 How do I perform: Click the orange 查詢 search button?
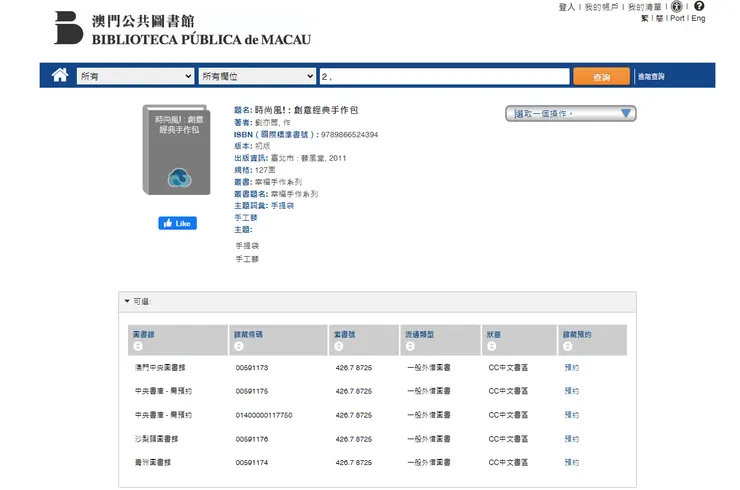601,76
